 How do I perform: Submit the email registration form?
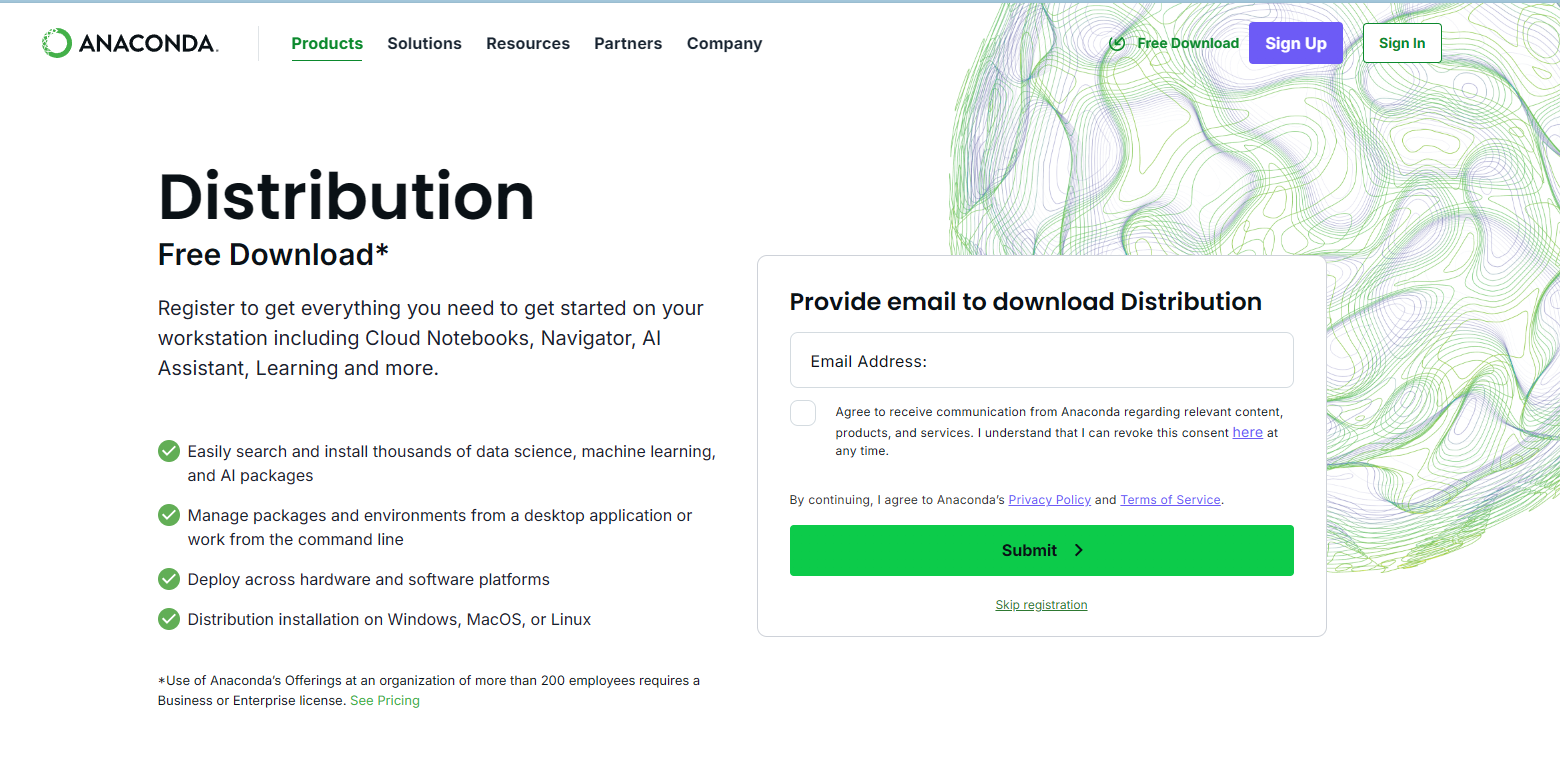tap(1042, 550)
